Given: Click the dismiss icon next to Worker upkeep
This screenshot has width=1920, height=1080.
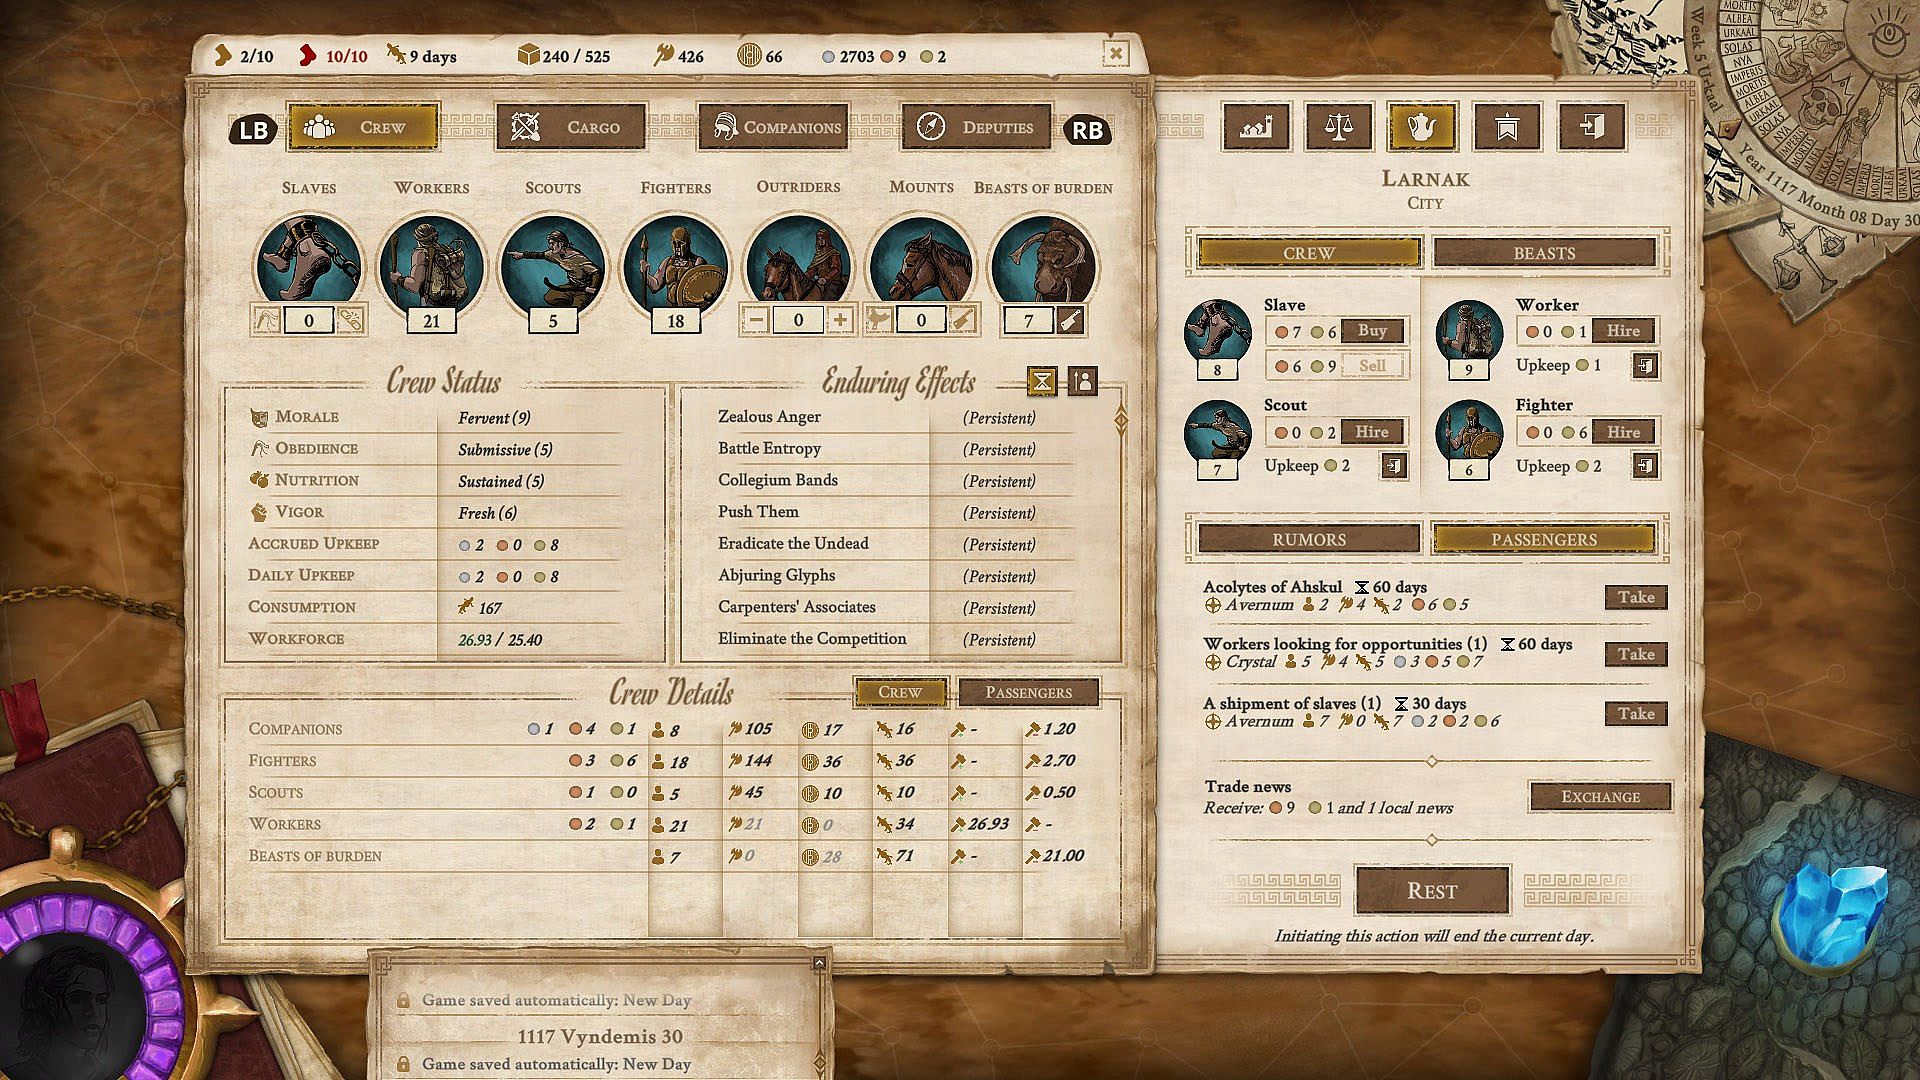Looking at the screenshot, I should click(x=1645, y=366).
